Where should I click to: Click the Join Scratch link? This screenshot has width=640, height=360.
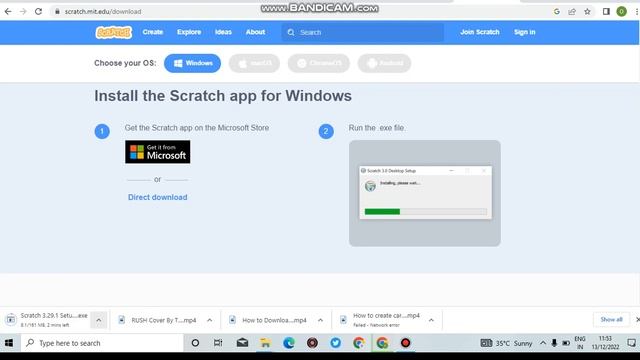(480, 32)
